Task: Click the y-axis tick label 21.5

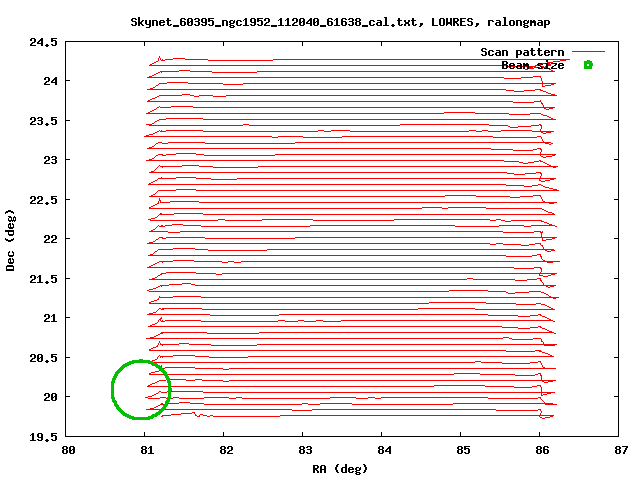Action: click(x=43, y=279)
